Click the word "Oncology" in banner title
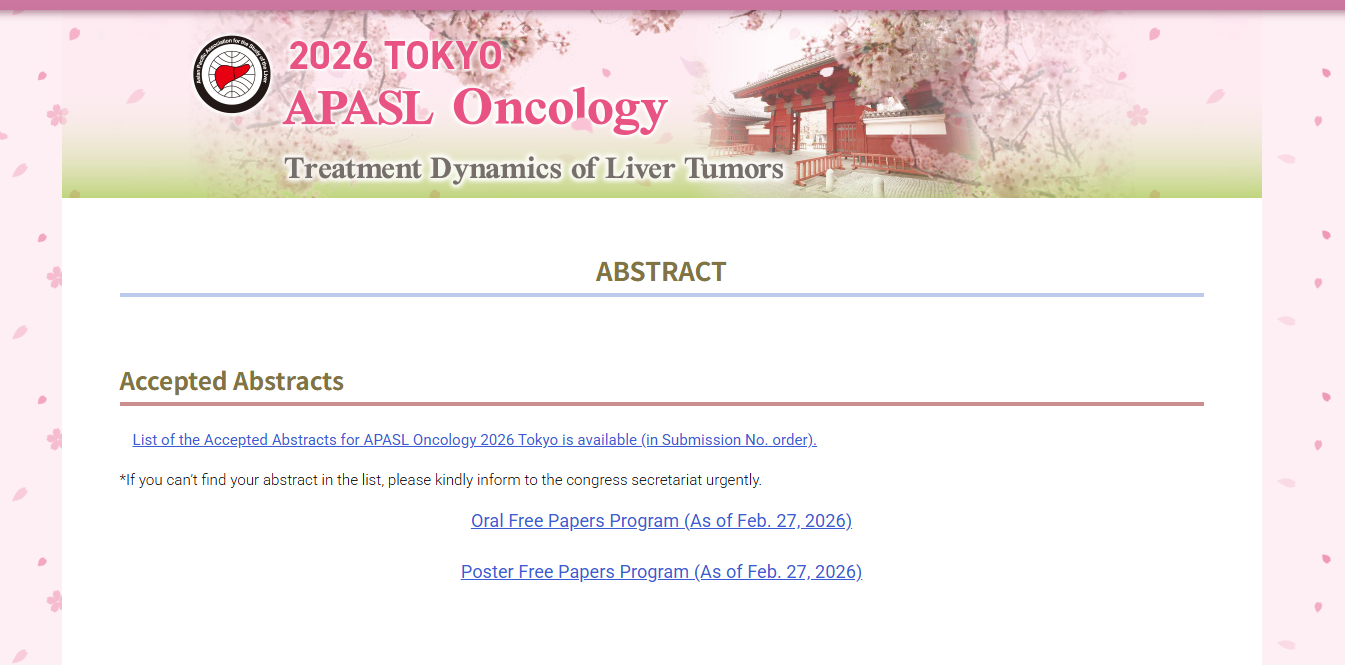This screenshot has width=1345, height=665. point(560,109)
